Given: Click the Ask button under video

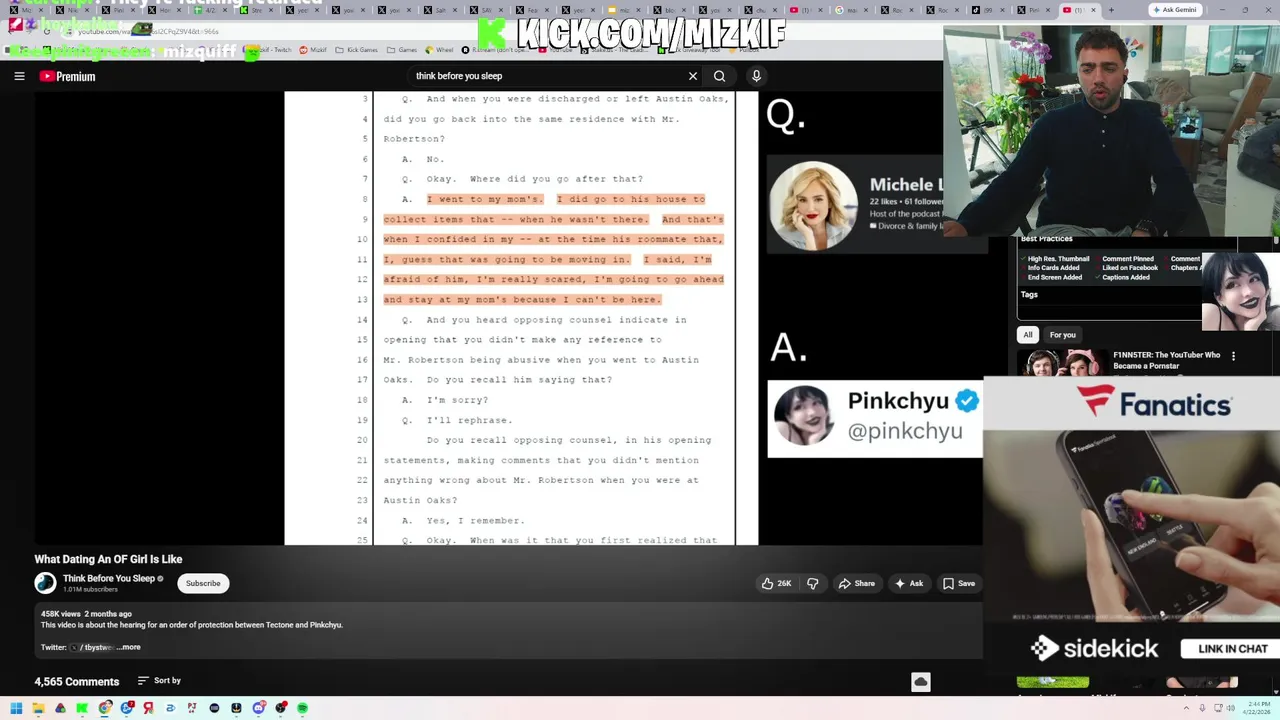Looking at the screenshot, I should tap(909, 583).
